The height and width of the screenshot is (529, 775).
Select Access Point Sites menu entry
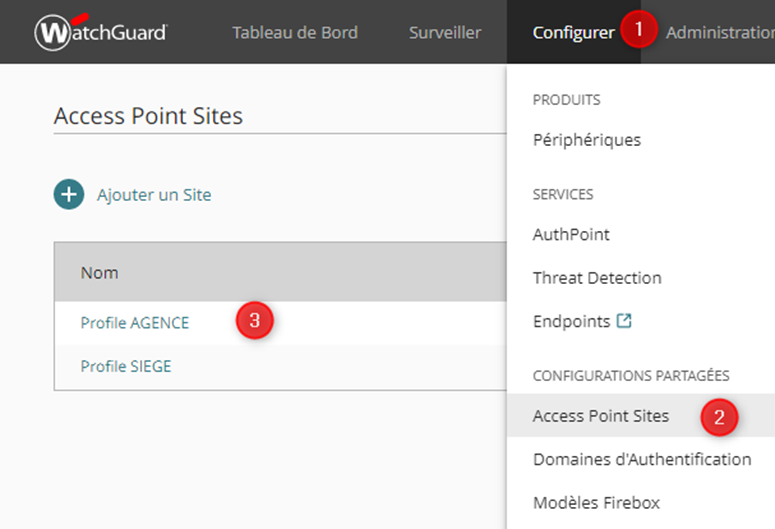(x=600, y=416)
